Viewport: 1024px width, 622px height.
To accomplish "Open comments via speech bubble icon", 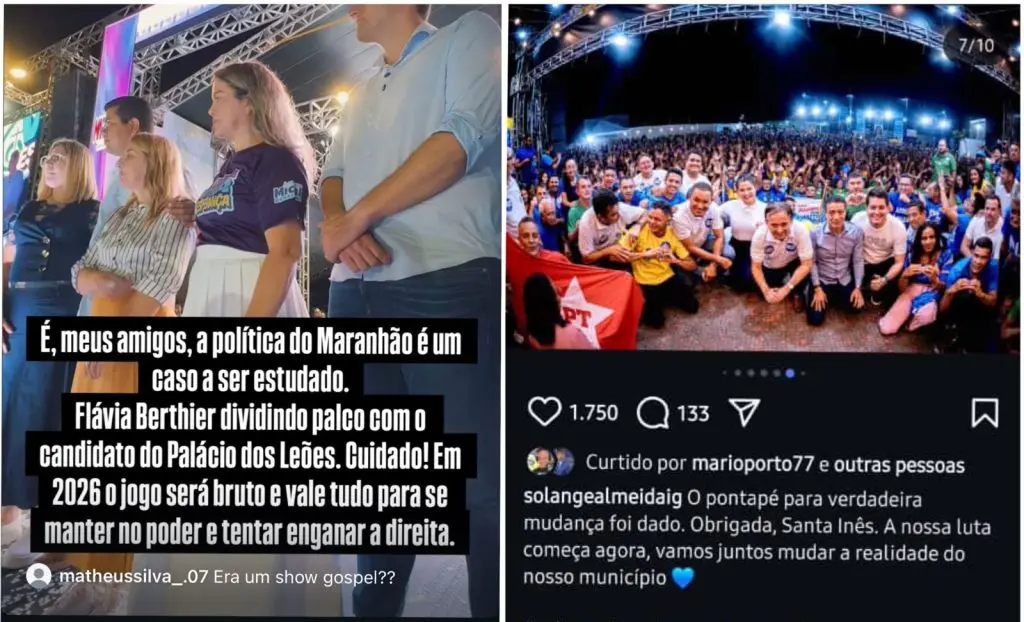I will pyautogui.click(x=652, y=413).
